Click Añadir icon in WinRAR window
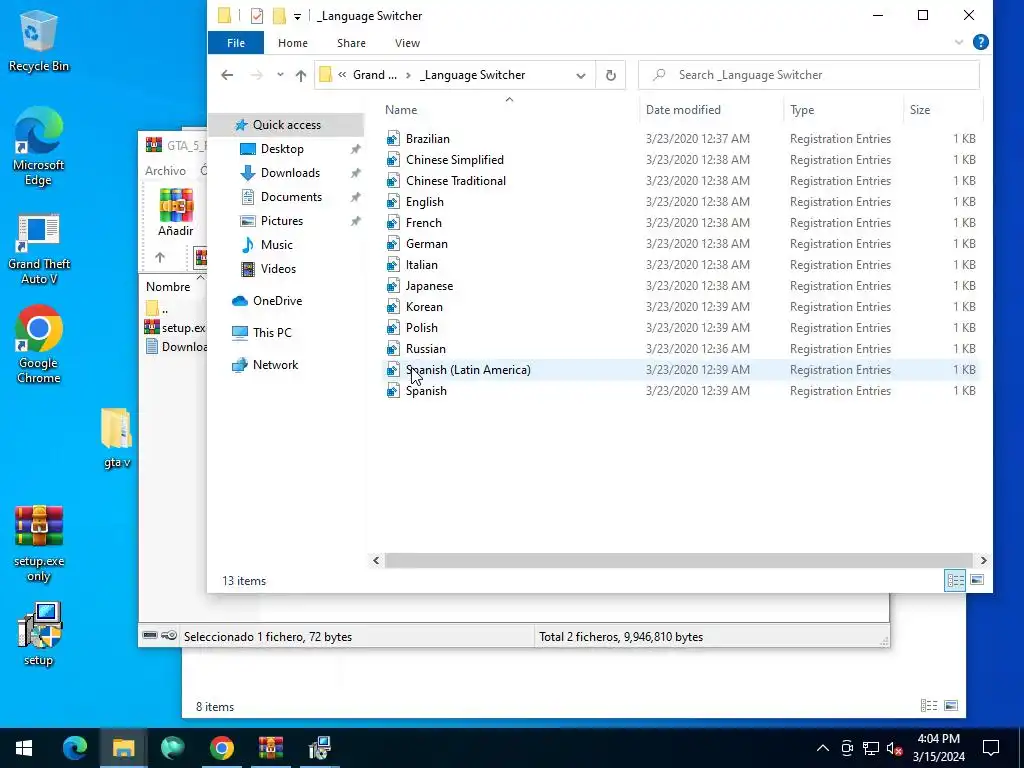Image resolution: width=1024 pixels, height=768 pixels. point(176,213)
